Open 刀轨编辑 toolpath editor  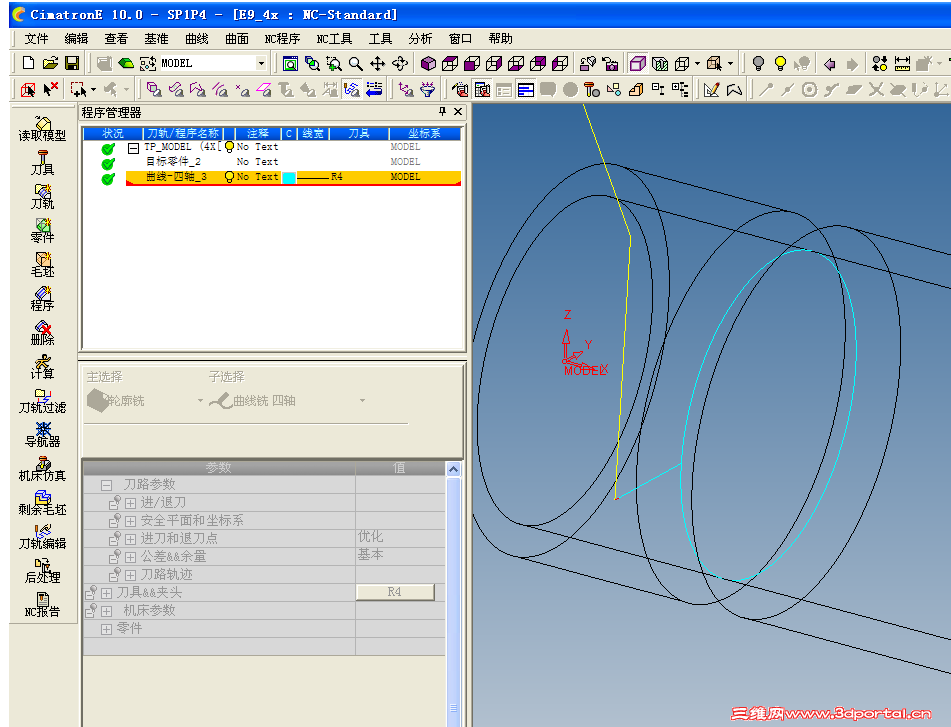pos(42,536)
